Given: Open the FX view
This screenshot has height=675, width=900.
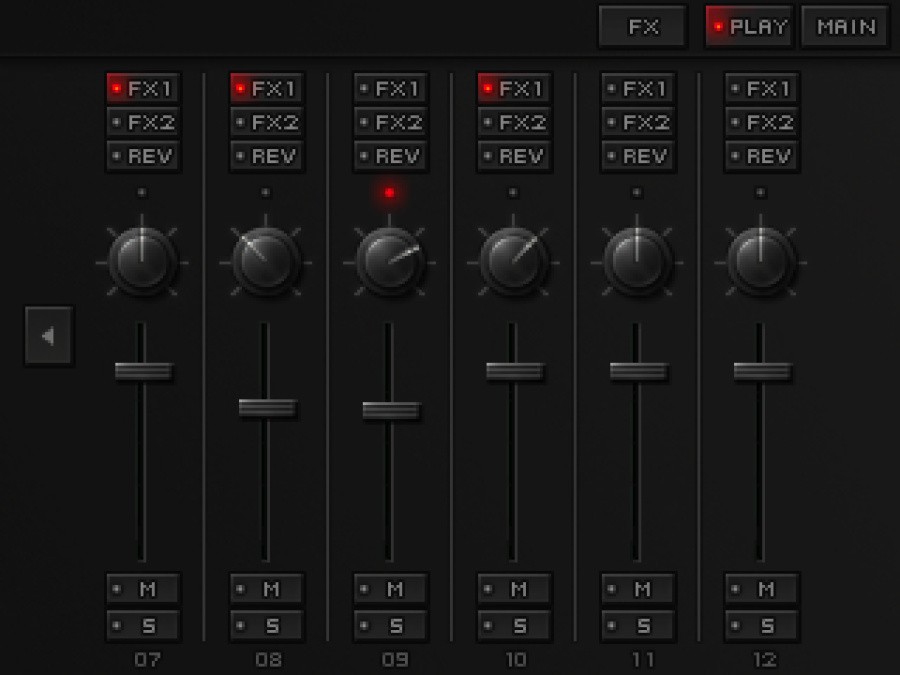Looking at the screenshot, I should [x=642, y=26].
